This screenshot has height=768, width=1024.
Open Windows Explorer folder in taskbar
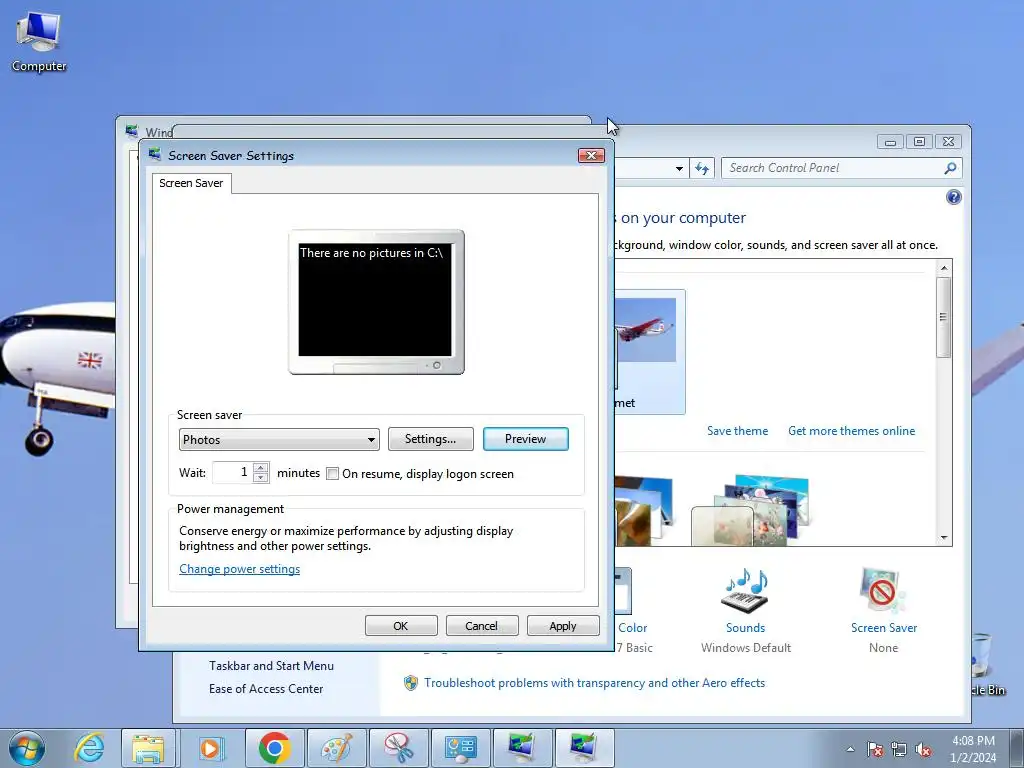click(148, 748)
